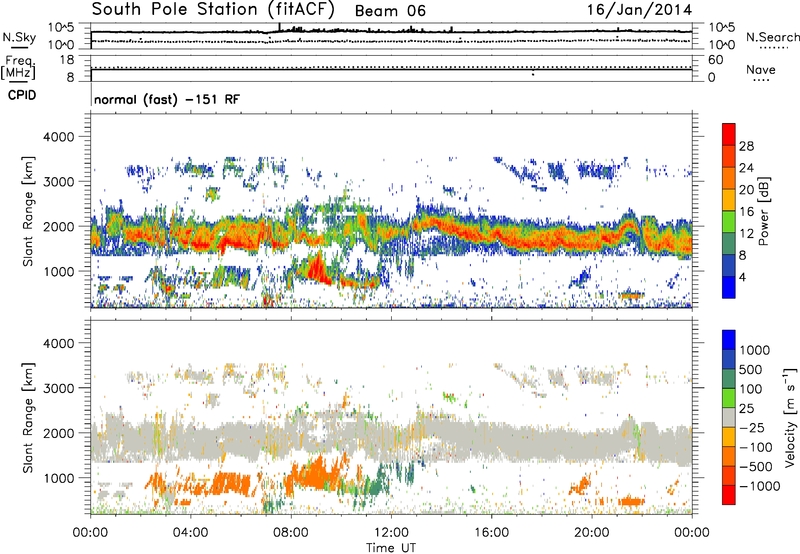Pick the light green 25–100 Velocity colorbar segment
The height and width of the screenshot is (554, 800).
[729, 398]
